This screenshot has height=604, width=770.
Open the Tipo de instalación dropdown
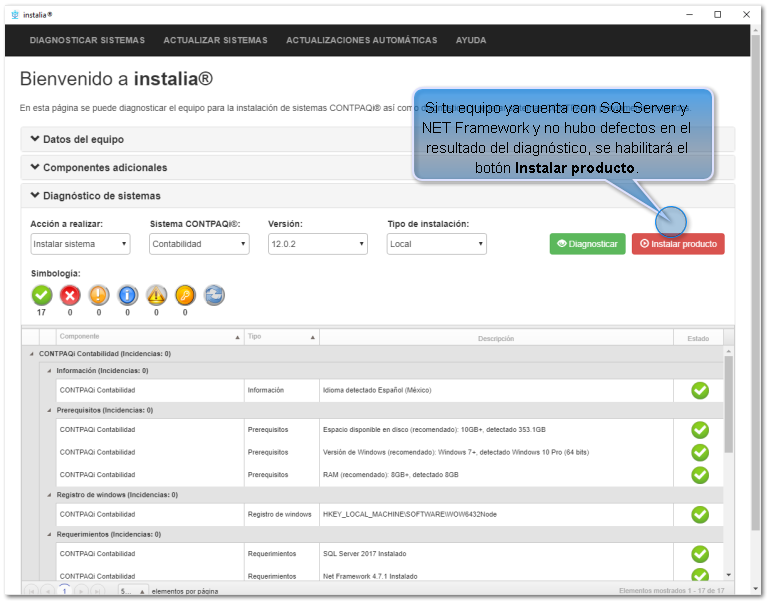pyautogui.click(x=436, y=244)
